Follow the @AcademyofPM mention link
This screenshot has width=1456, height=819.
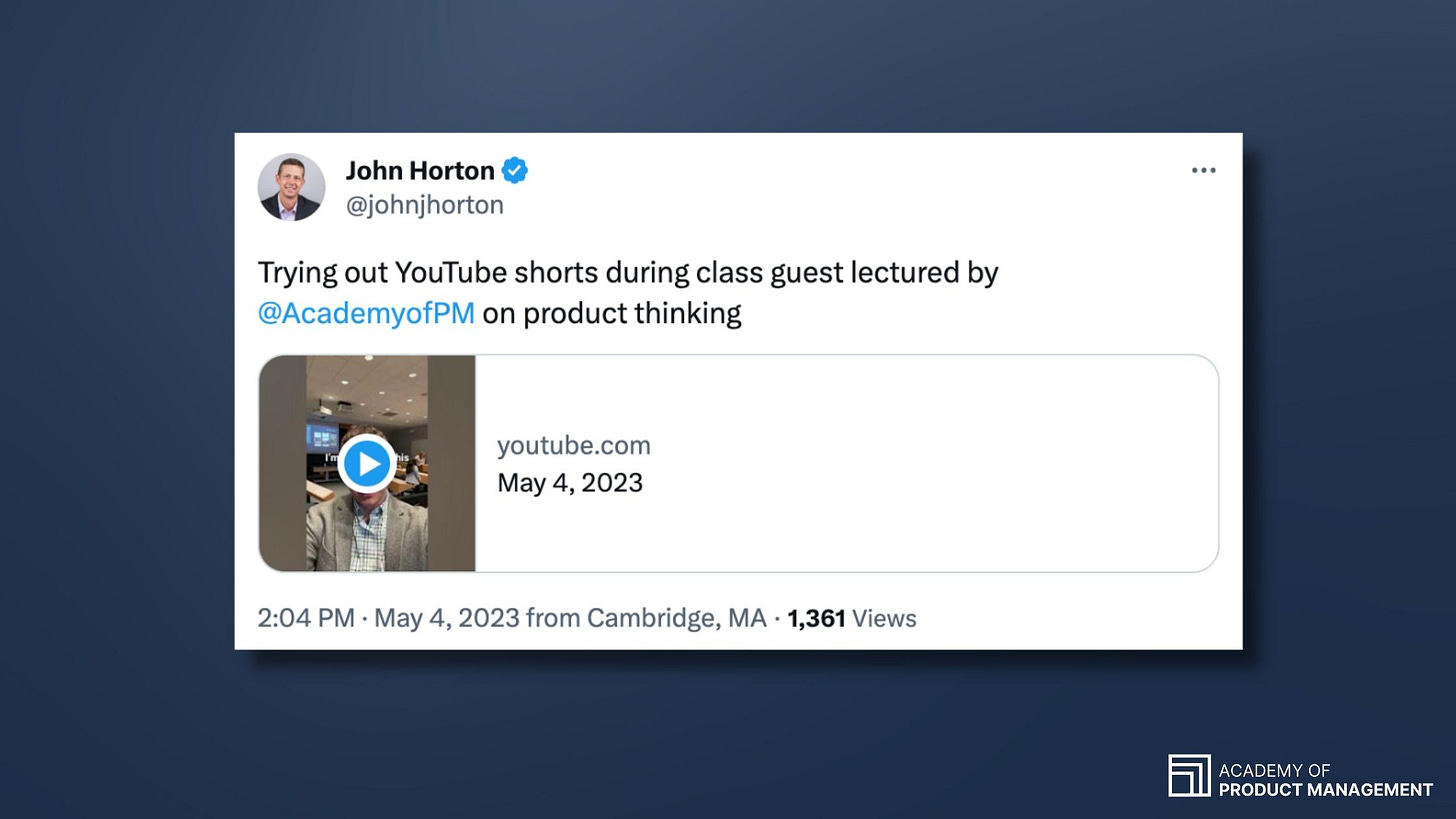point(366,313)
